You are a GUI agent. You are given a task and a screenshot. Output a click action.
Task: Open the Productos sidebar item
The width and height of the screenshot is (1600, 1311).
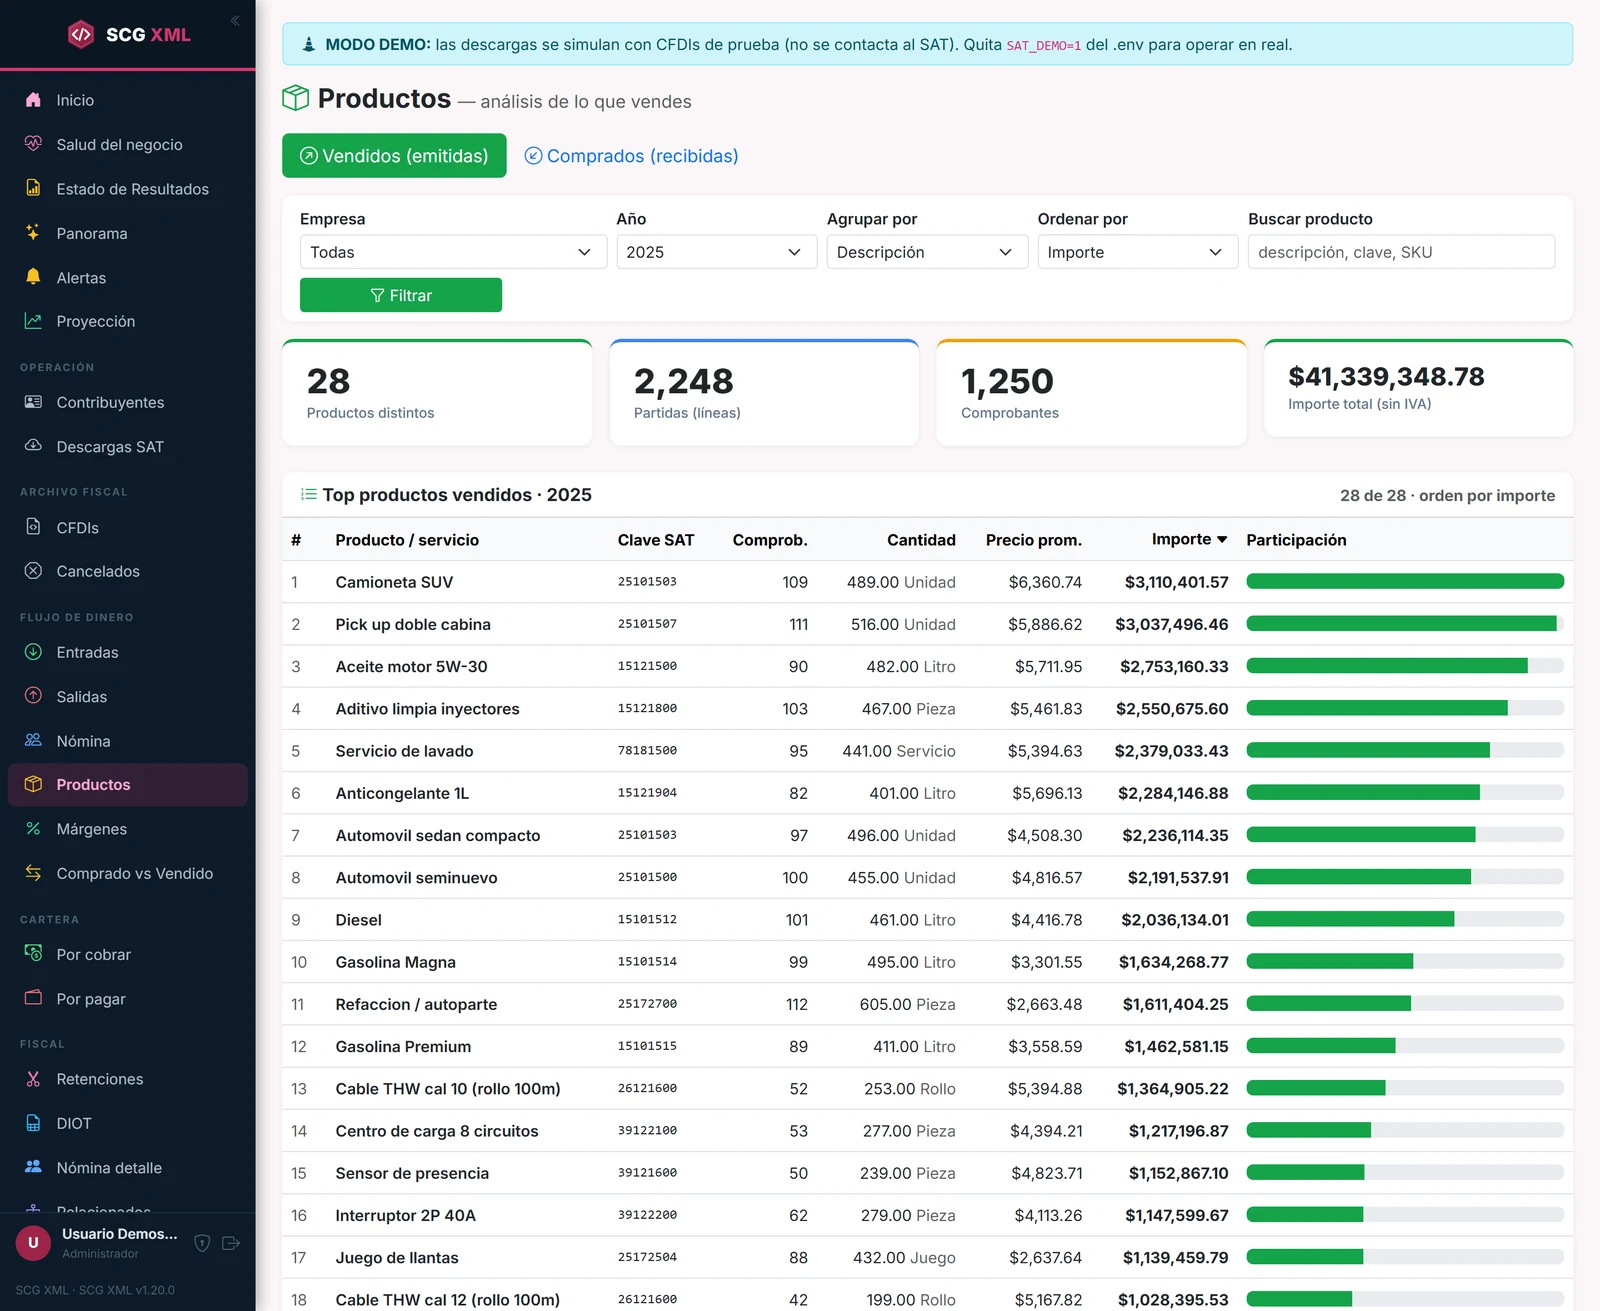tap(128, 785)
